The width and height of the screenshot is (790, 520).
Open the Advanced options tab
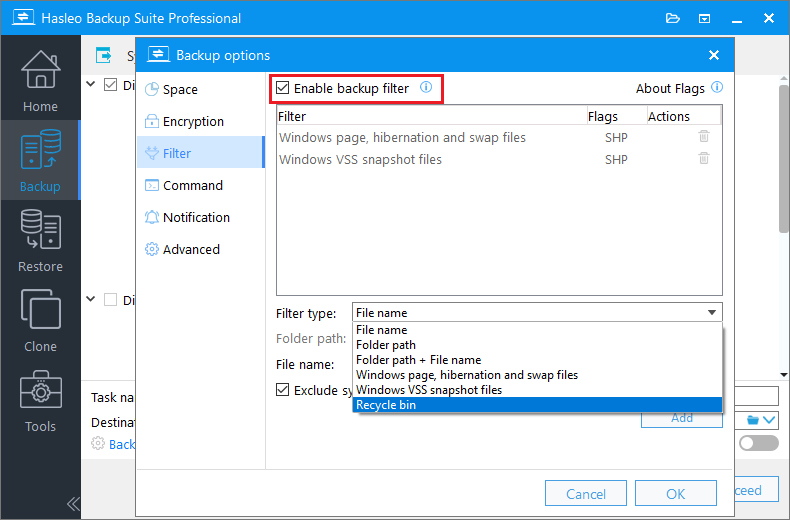click(201, 249)
